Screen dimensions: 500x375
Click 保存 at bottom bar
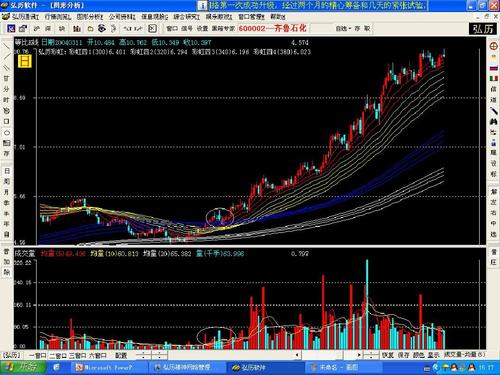[x=403, y=355]
